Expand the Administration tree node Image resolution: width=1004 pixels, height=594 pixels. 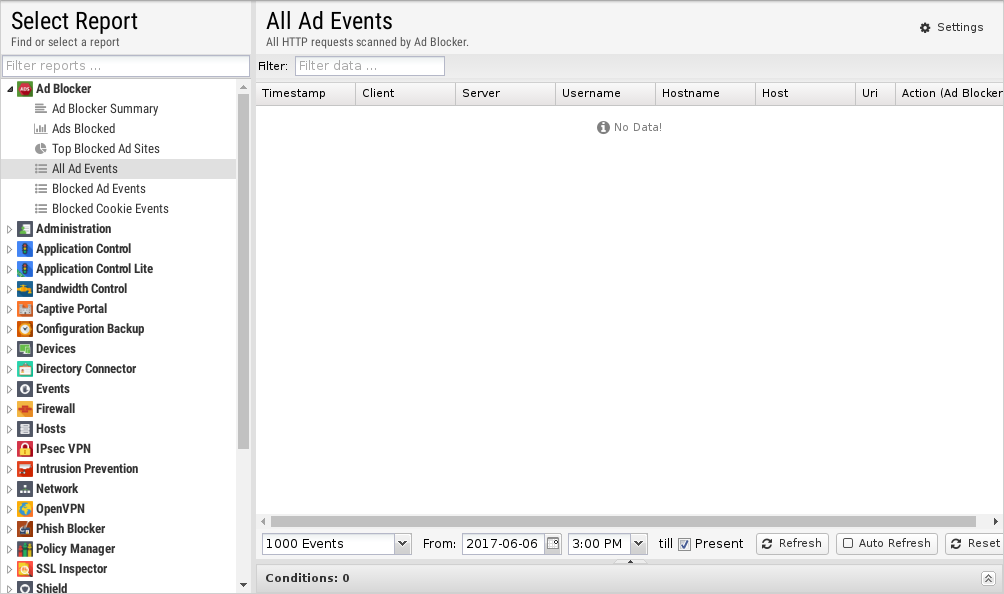click(10, 229)
